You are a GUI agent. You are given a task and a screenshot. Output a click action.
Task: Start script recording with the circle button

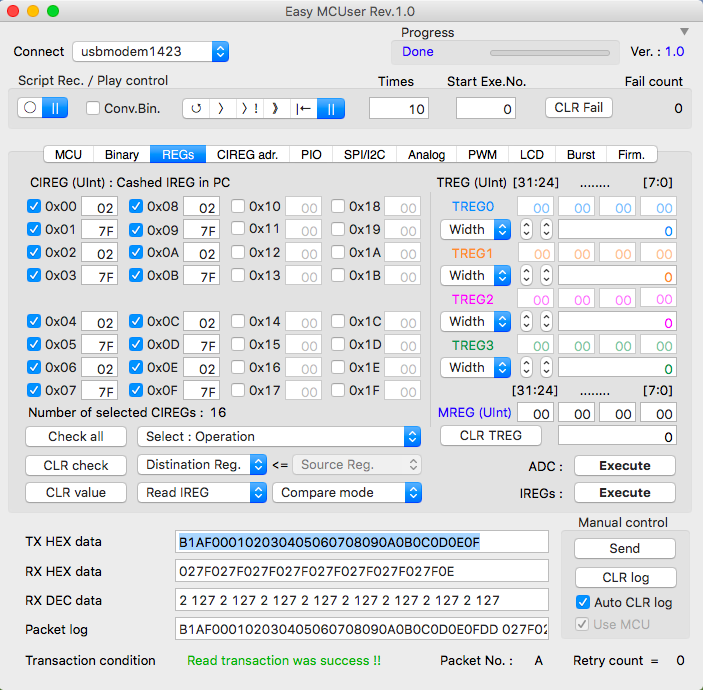click(30, 108)
